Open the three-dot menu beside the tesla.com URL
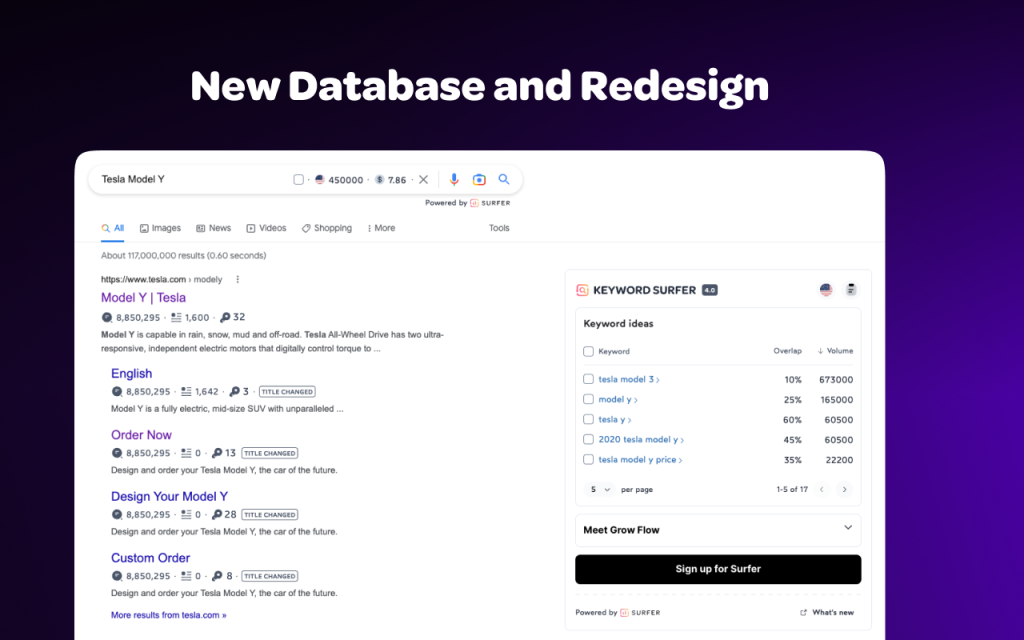This screenshot has height=640, width=1024. (x=237, y=280)
